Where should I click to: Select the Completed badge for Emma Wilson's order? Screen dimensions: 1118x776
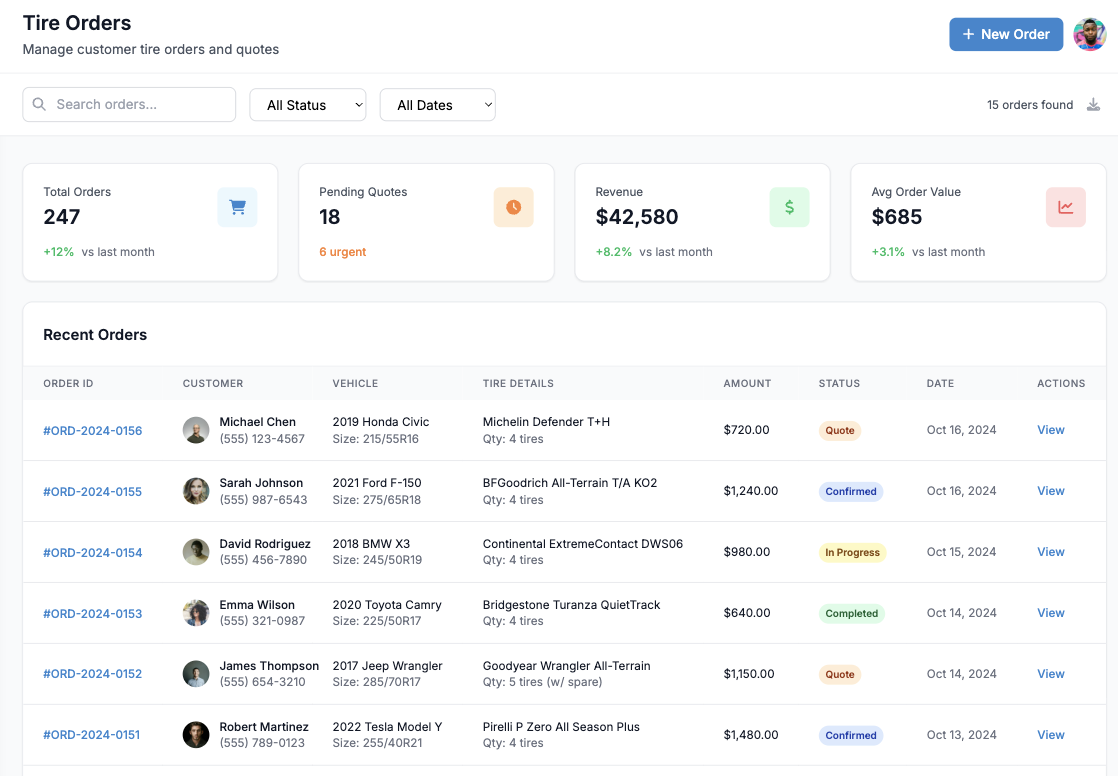pos(851,613)
